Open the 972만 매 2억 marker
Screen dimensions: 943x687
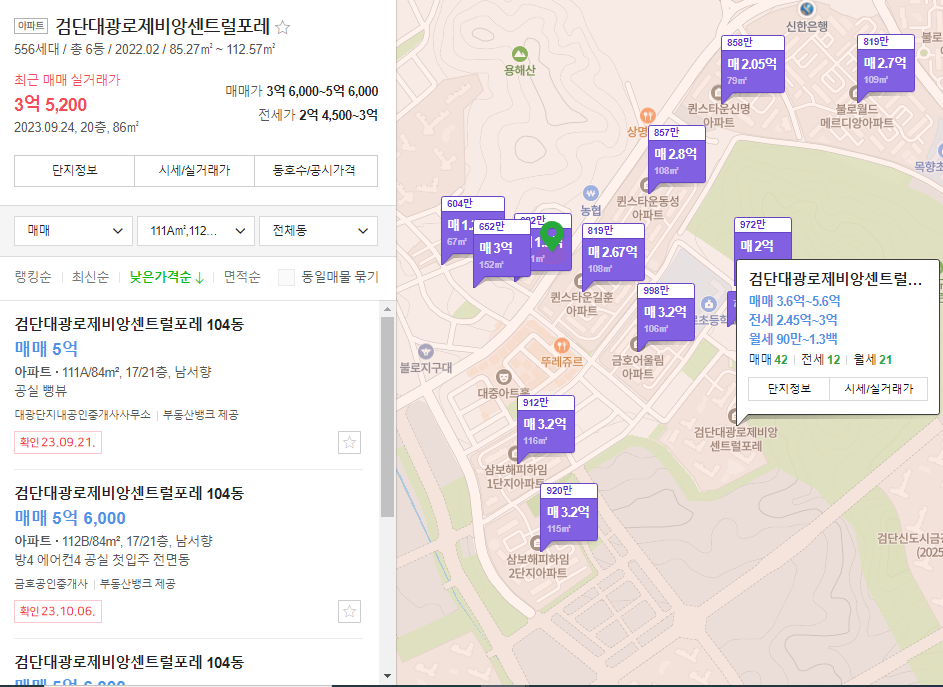point(762,239)
